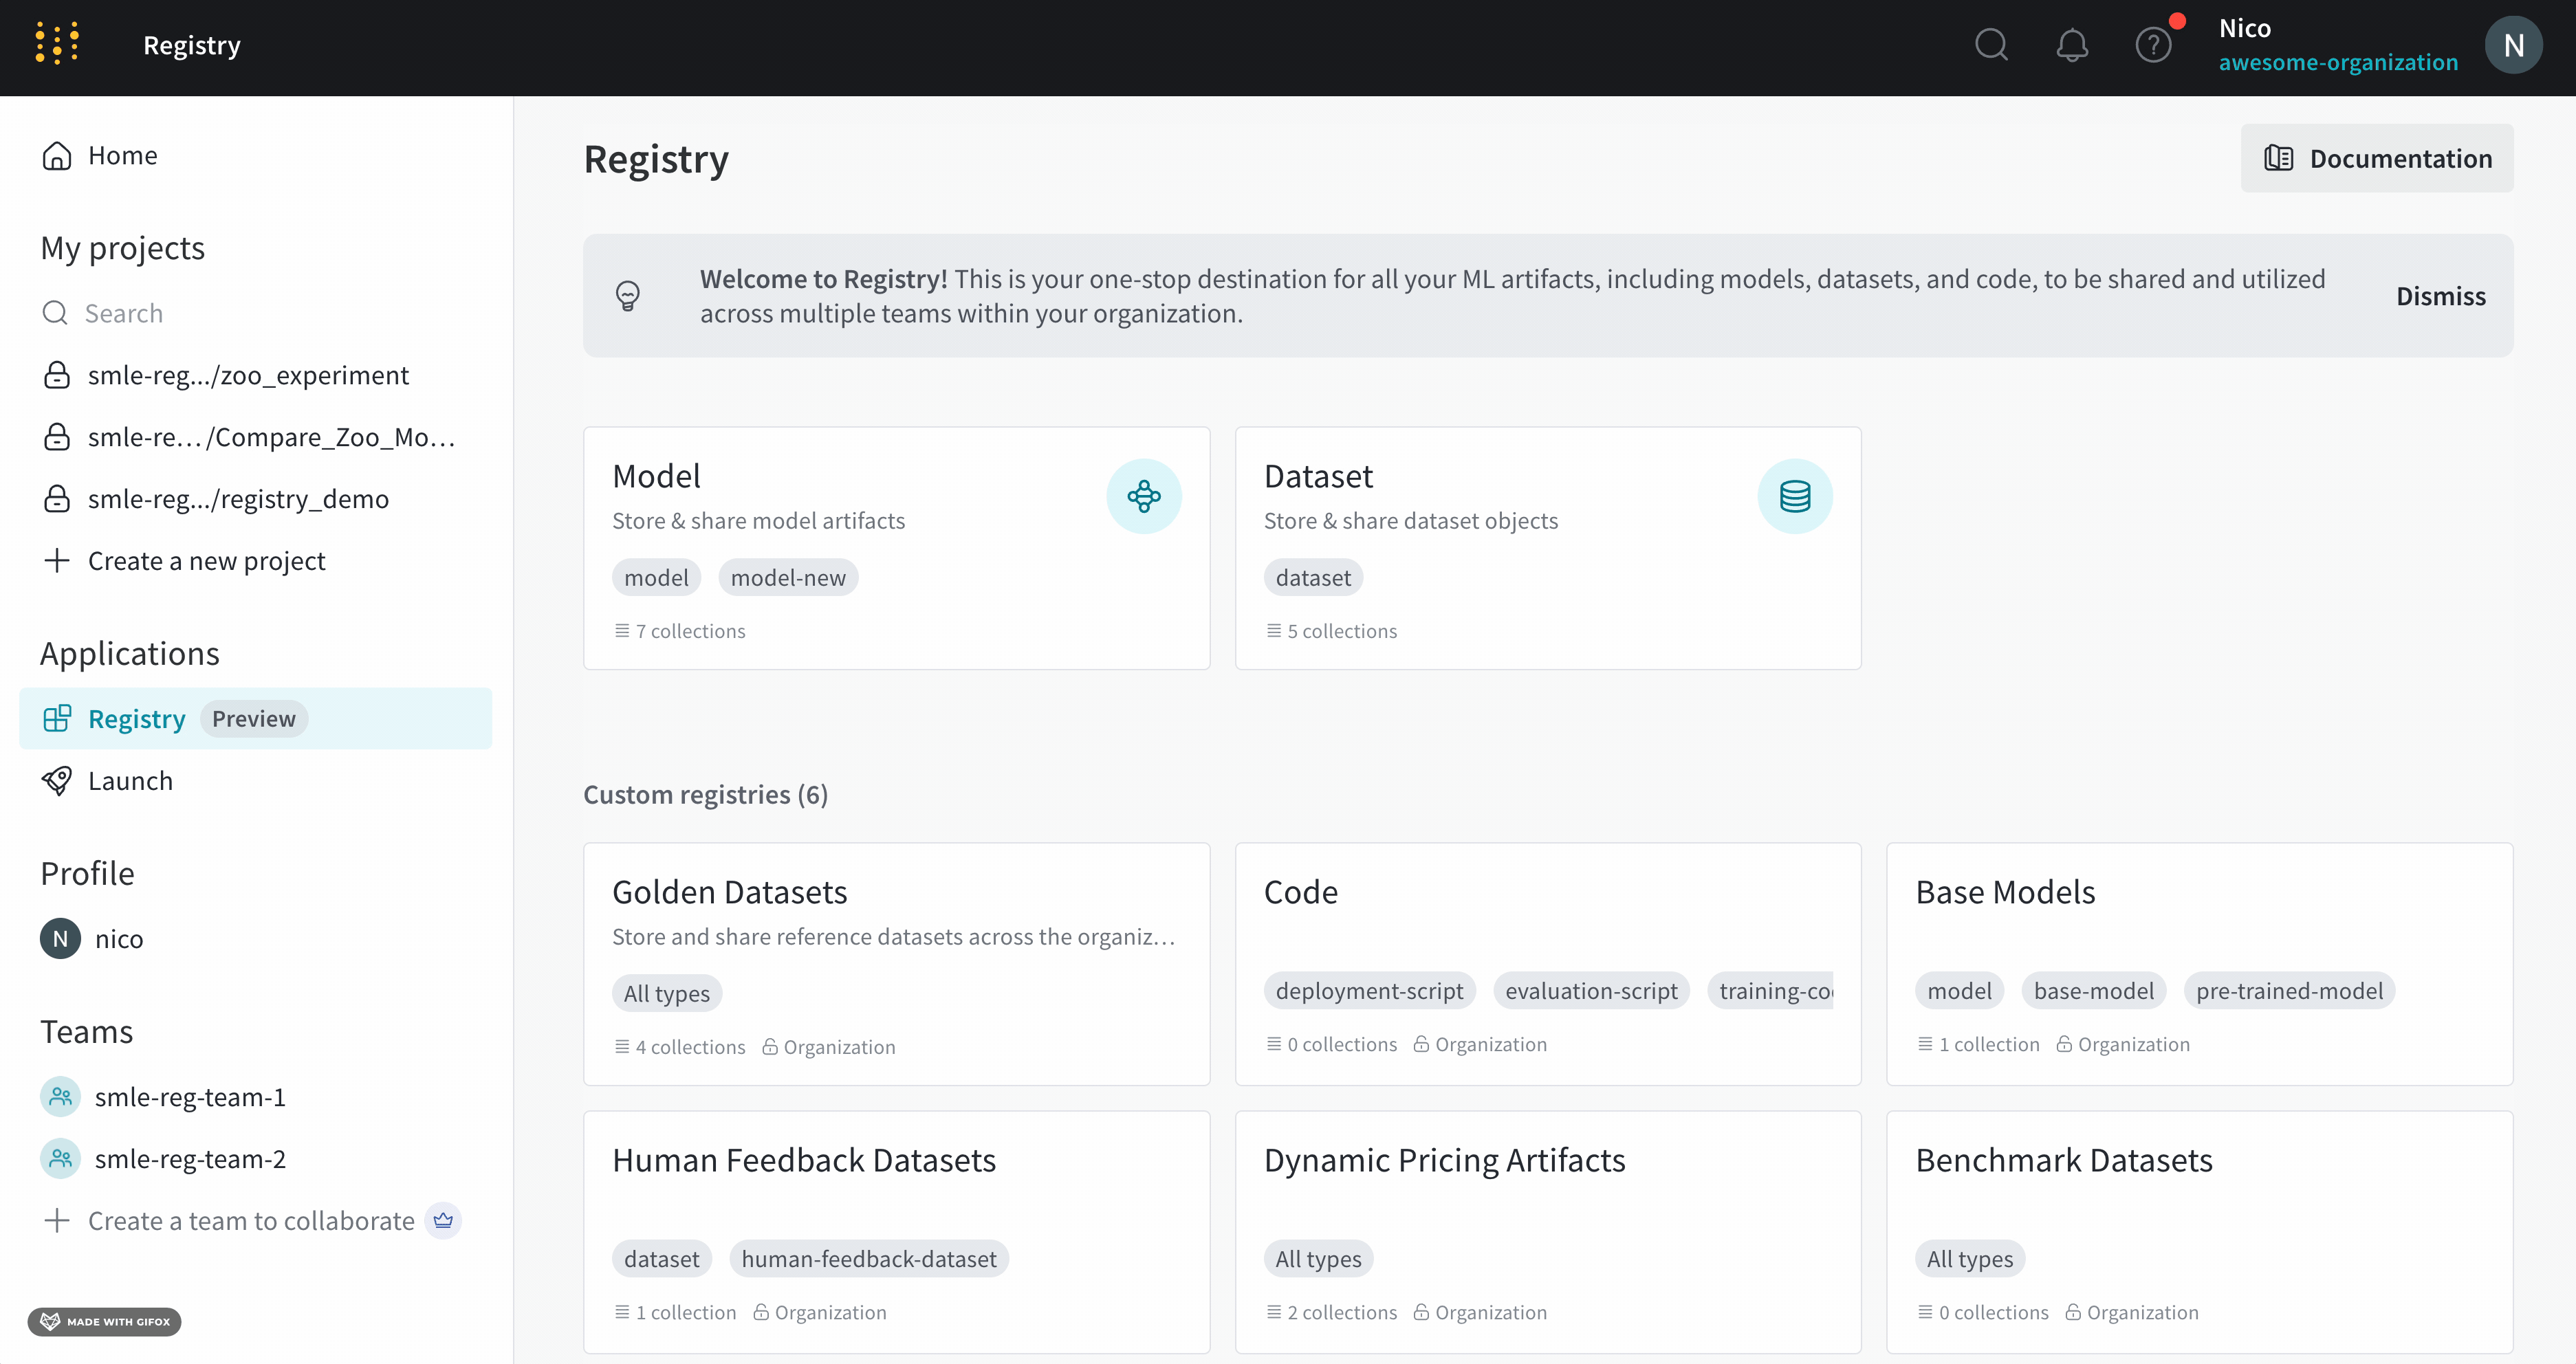Screen dimensions: 2576x1364
Task: Open the nico profile entry under Profile
Action: pos(118,938)
